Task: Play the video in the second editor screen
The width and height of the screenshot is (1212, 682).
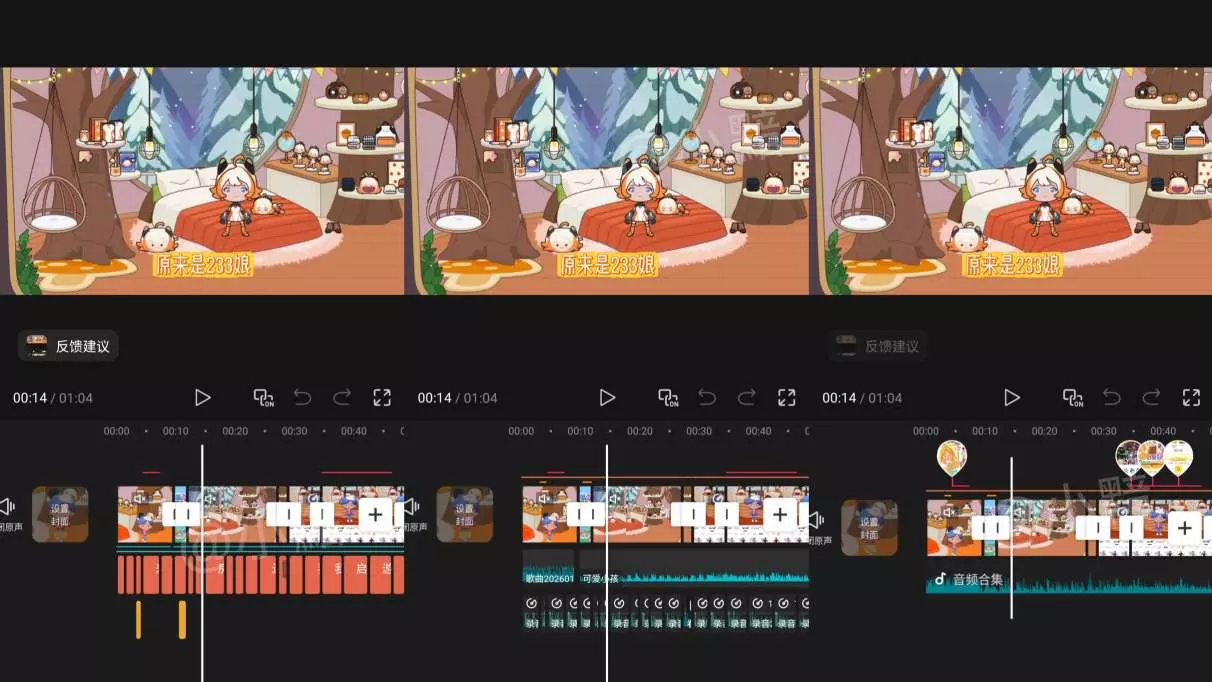Action: [x=607, y=397]
